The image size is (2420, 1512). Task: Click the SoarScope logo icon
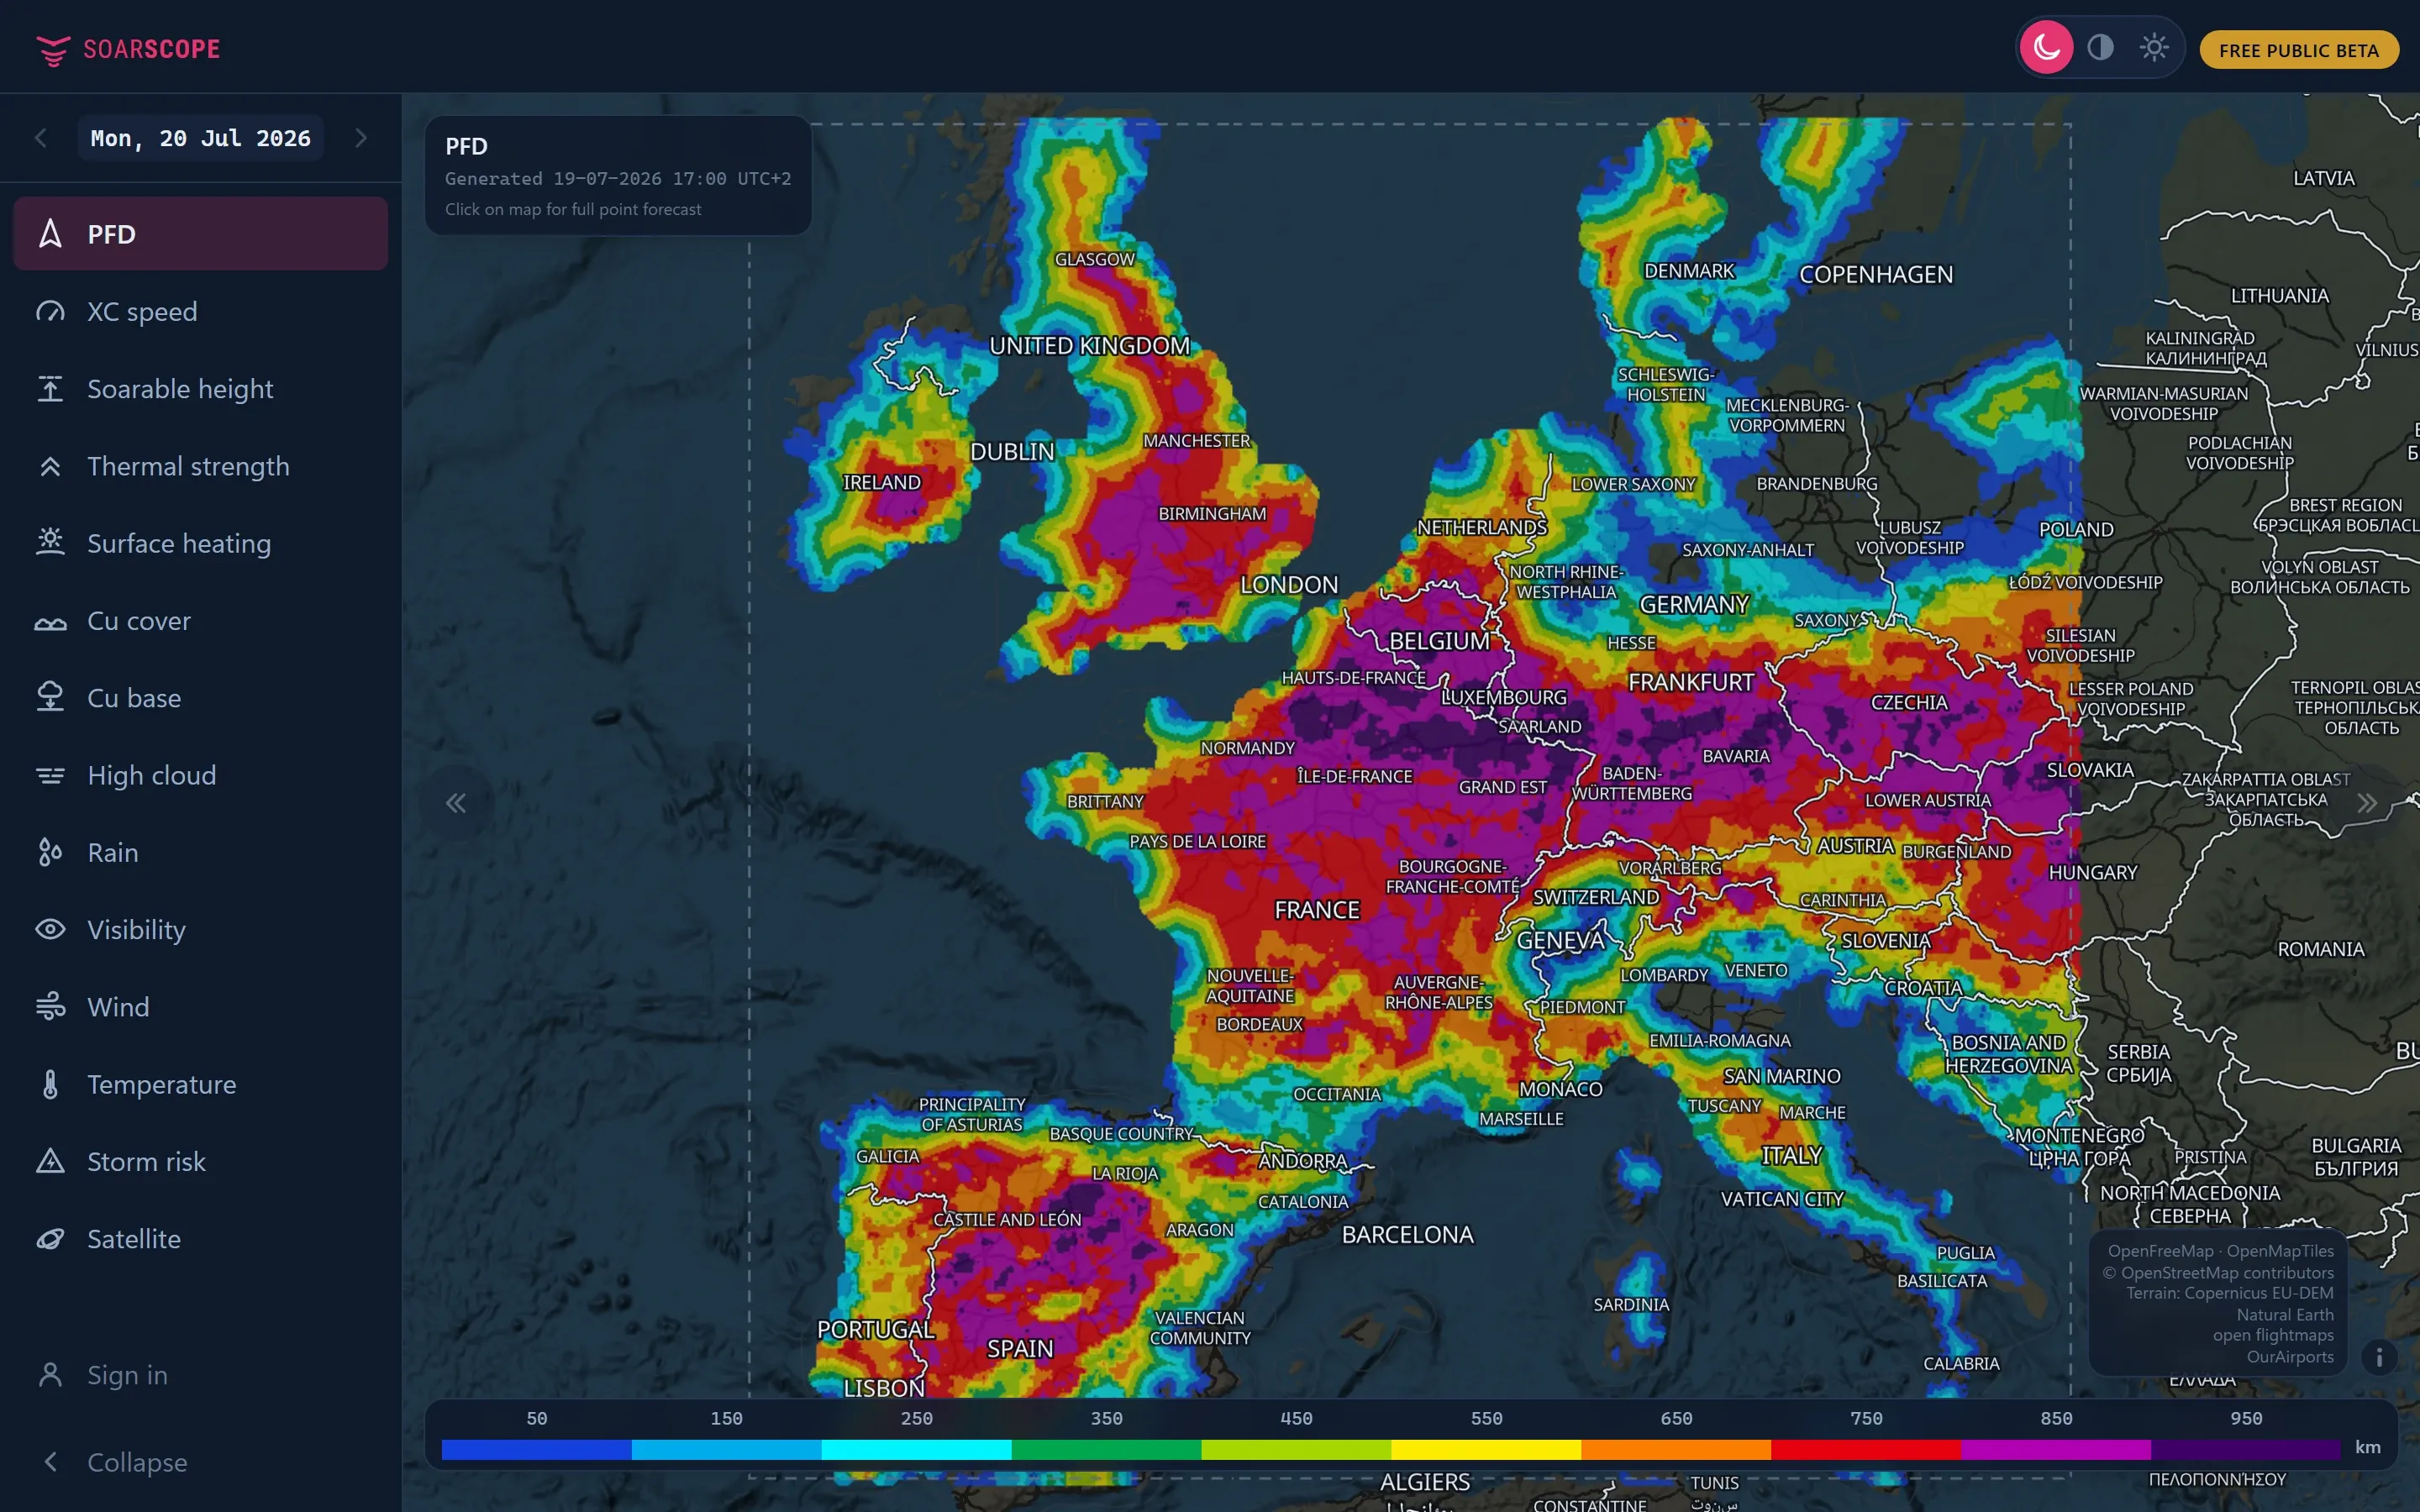[52, 49]
